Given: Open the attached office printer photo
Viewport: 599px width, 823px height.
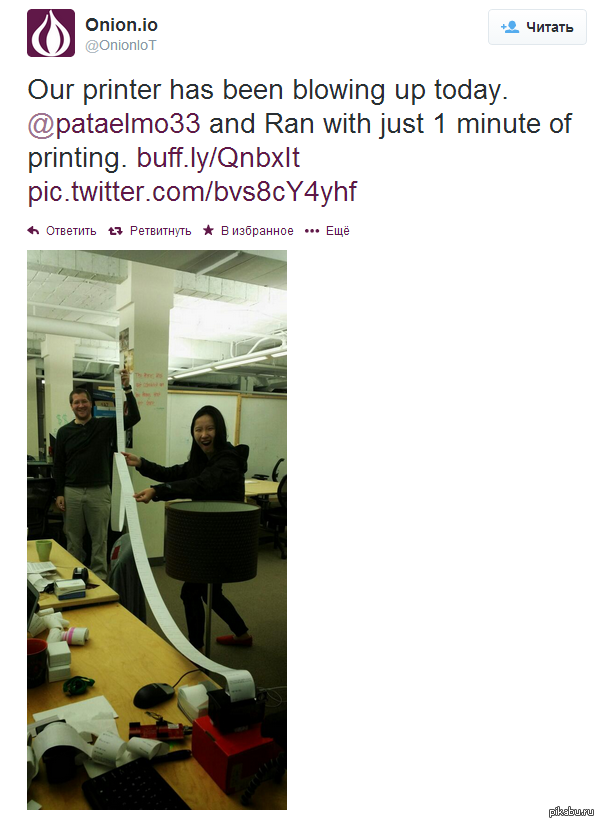Looking at the screenshot, I should tap(157, 530).
